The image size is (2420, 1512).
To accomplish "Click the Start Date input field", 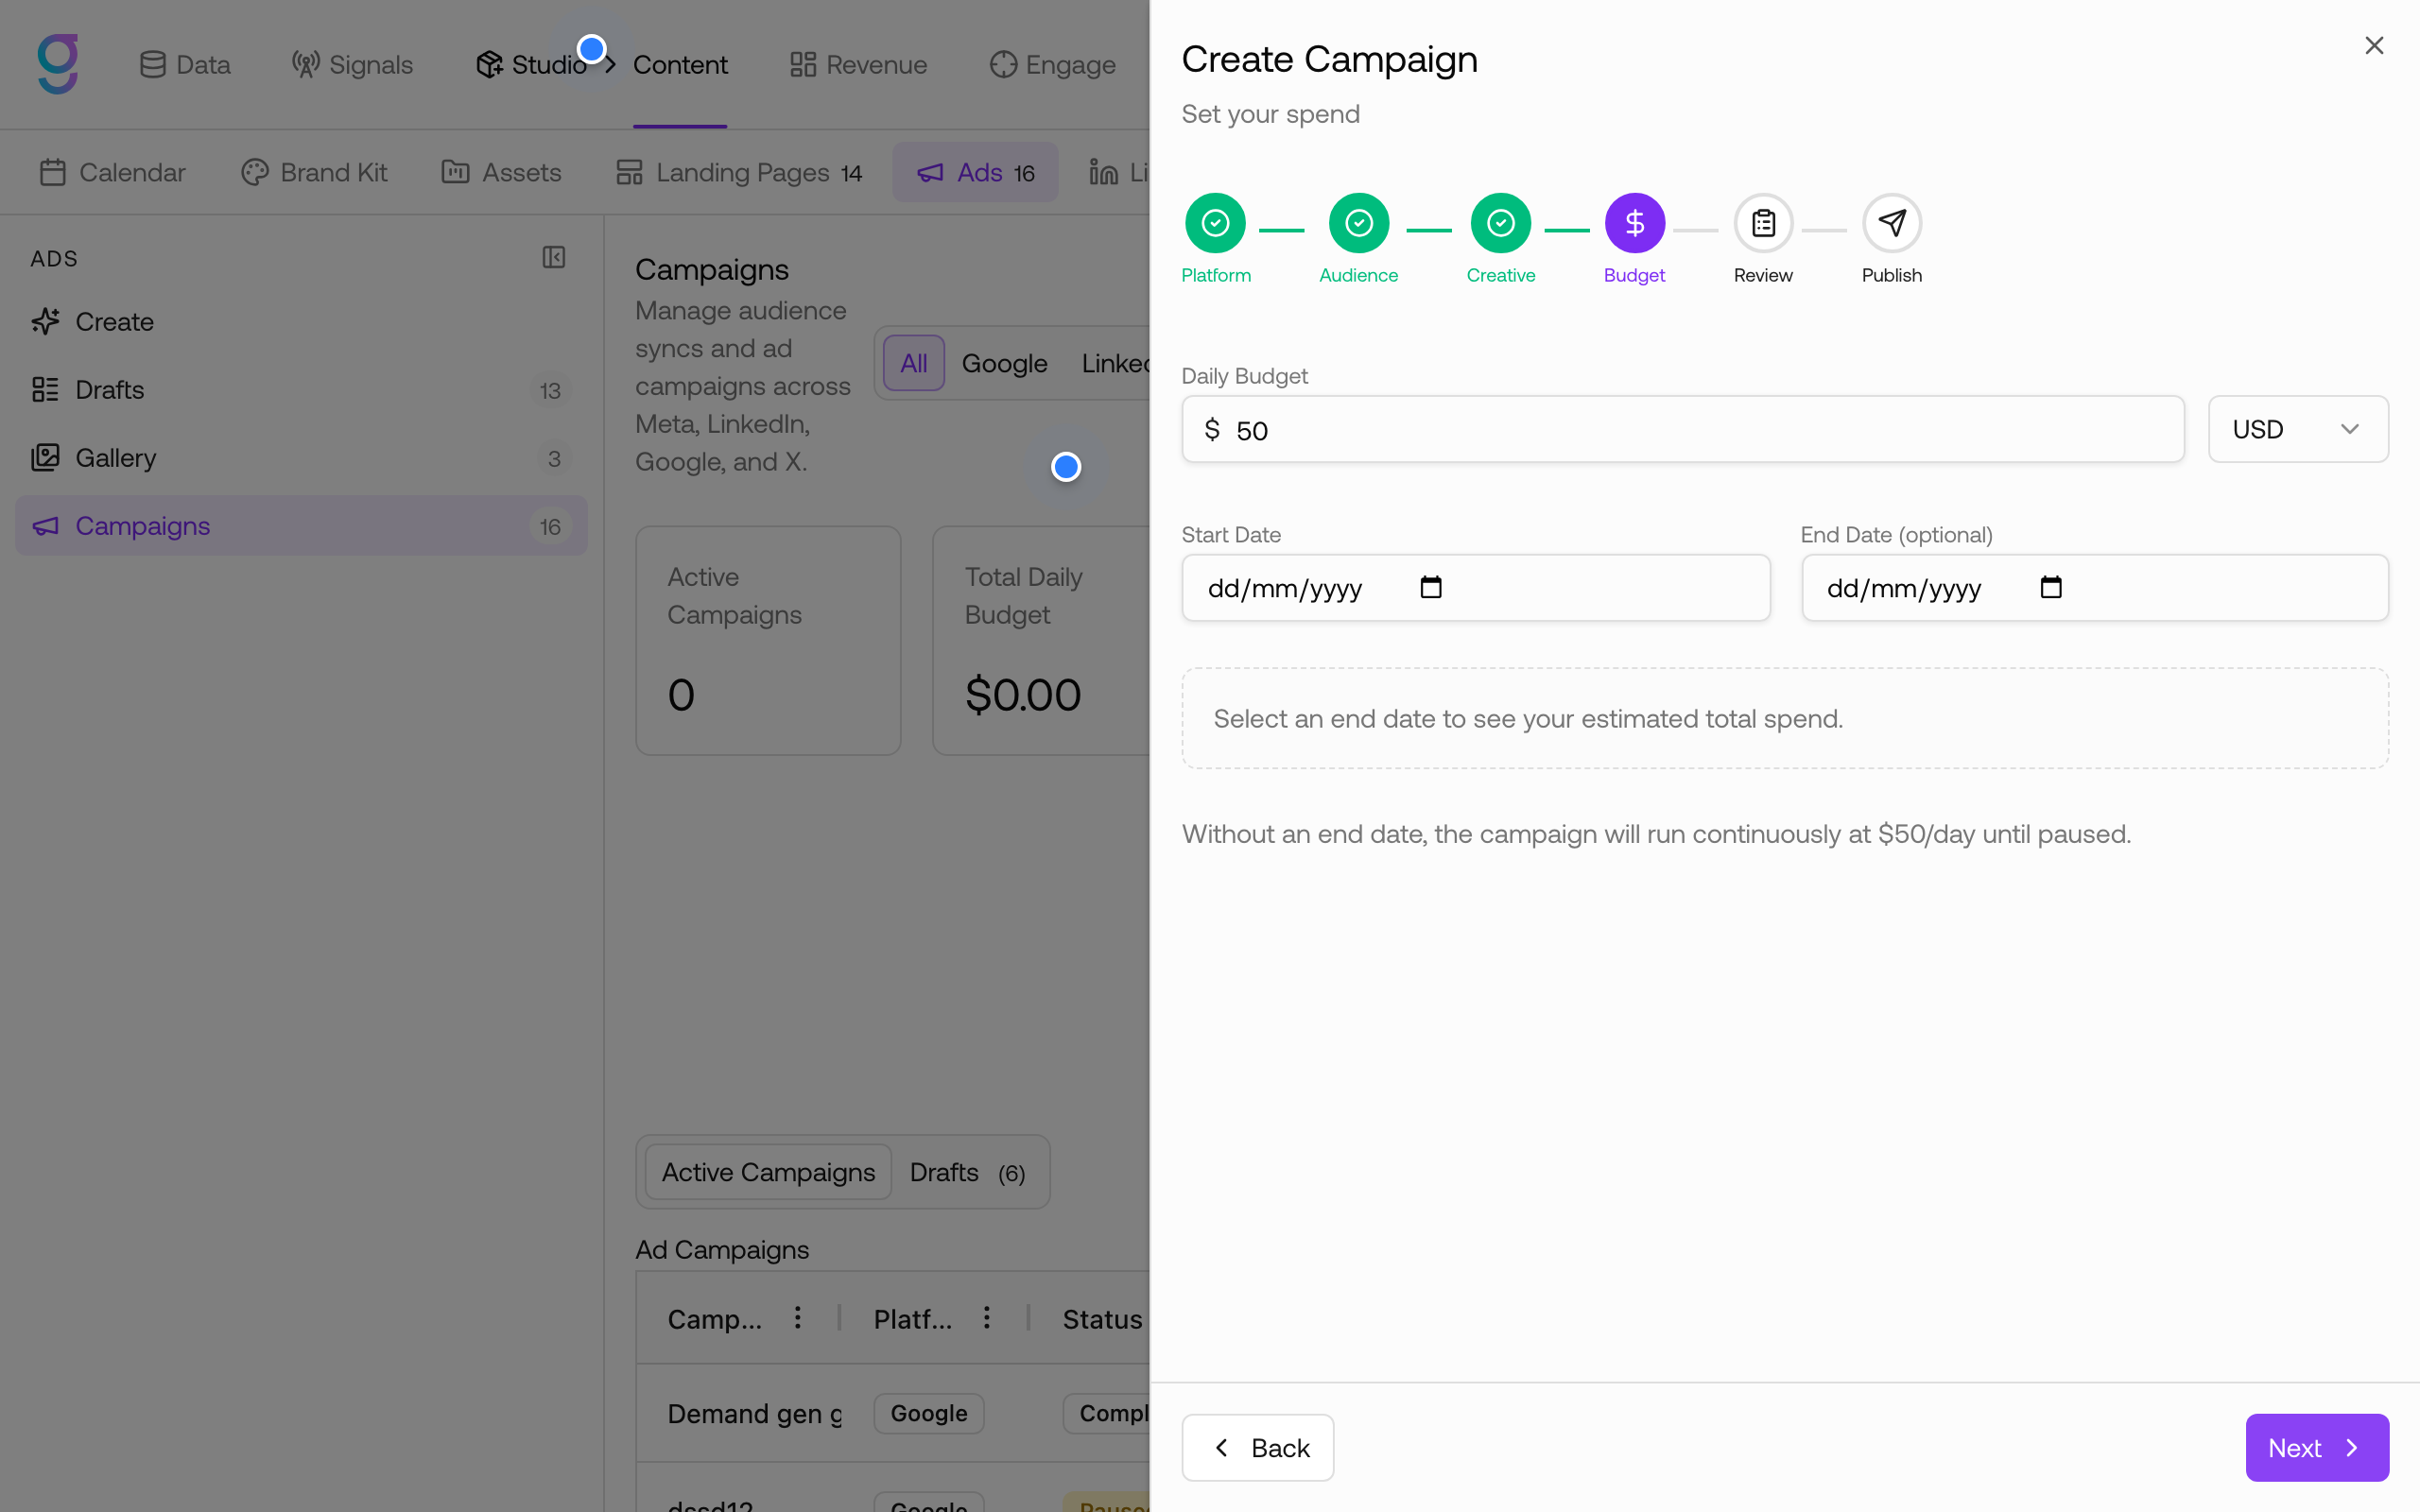I will (x=1475, y=587).
